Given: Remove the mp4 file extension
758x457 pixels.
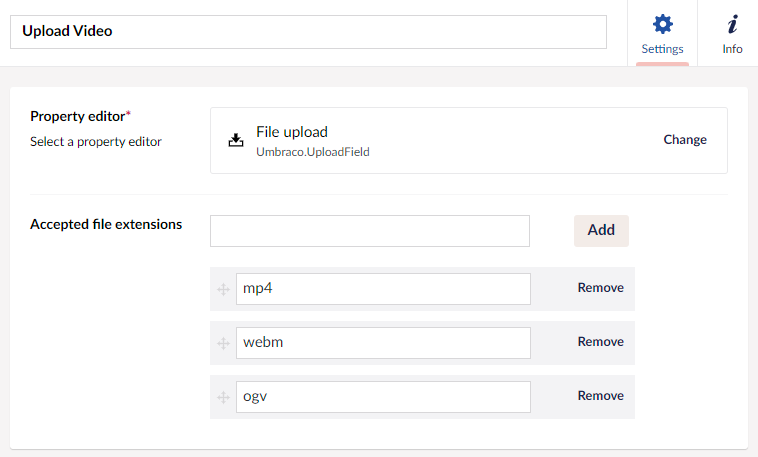Looking at the screenshot, I should (600, 288).
